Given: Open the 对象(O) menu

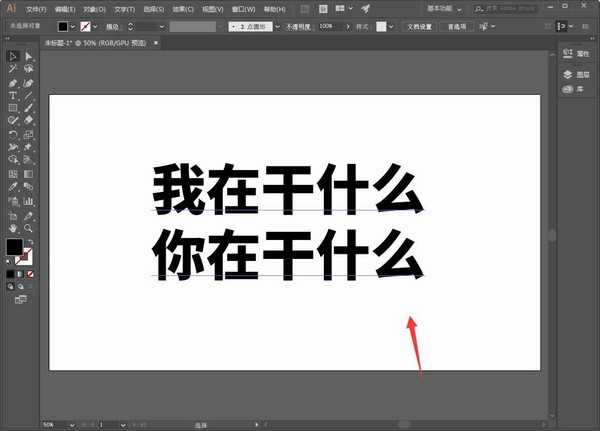Looking at the screenshot, I should [x=95, y=9].
